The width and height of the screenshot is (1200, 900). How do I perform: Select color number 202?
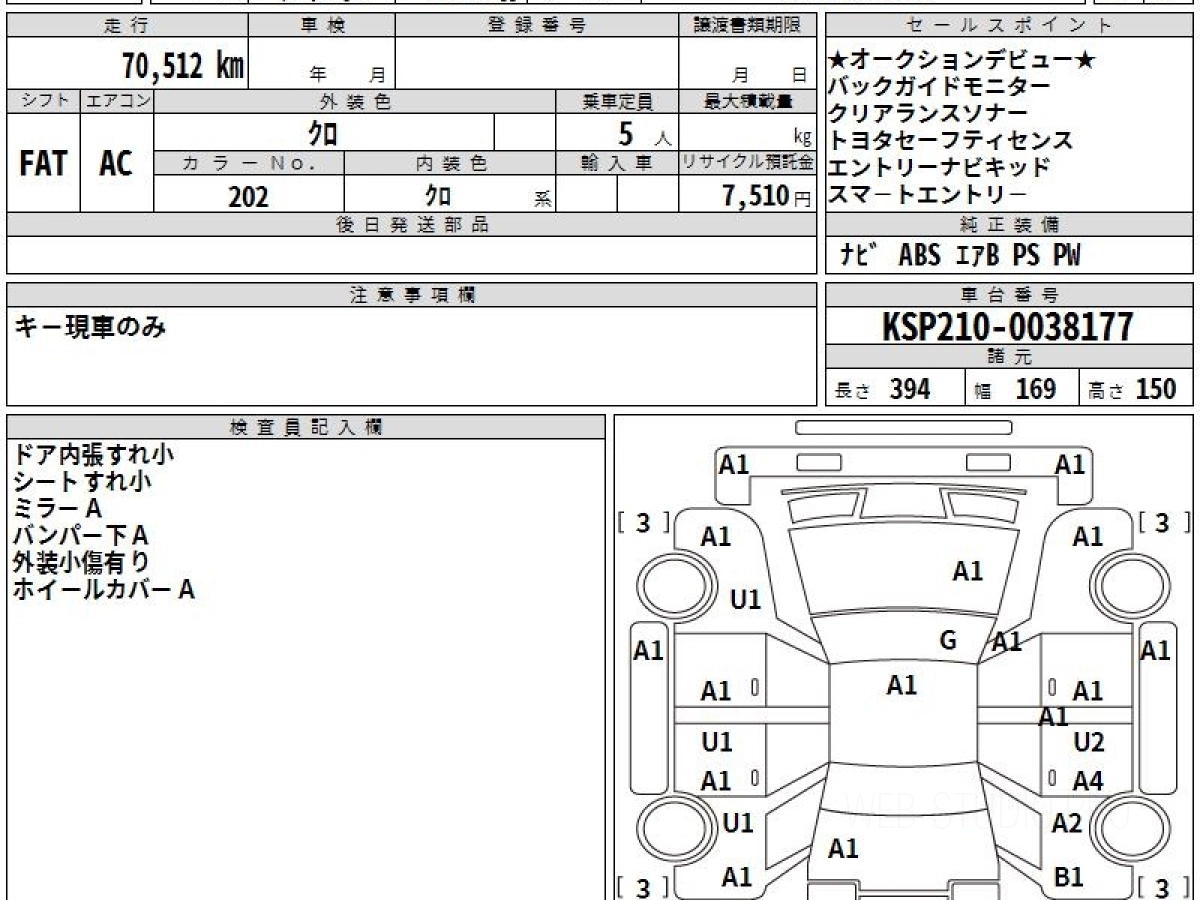248,196
